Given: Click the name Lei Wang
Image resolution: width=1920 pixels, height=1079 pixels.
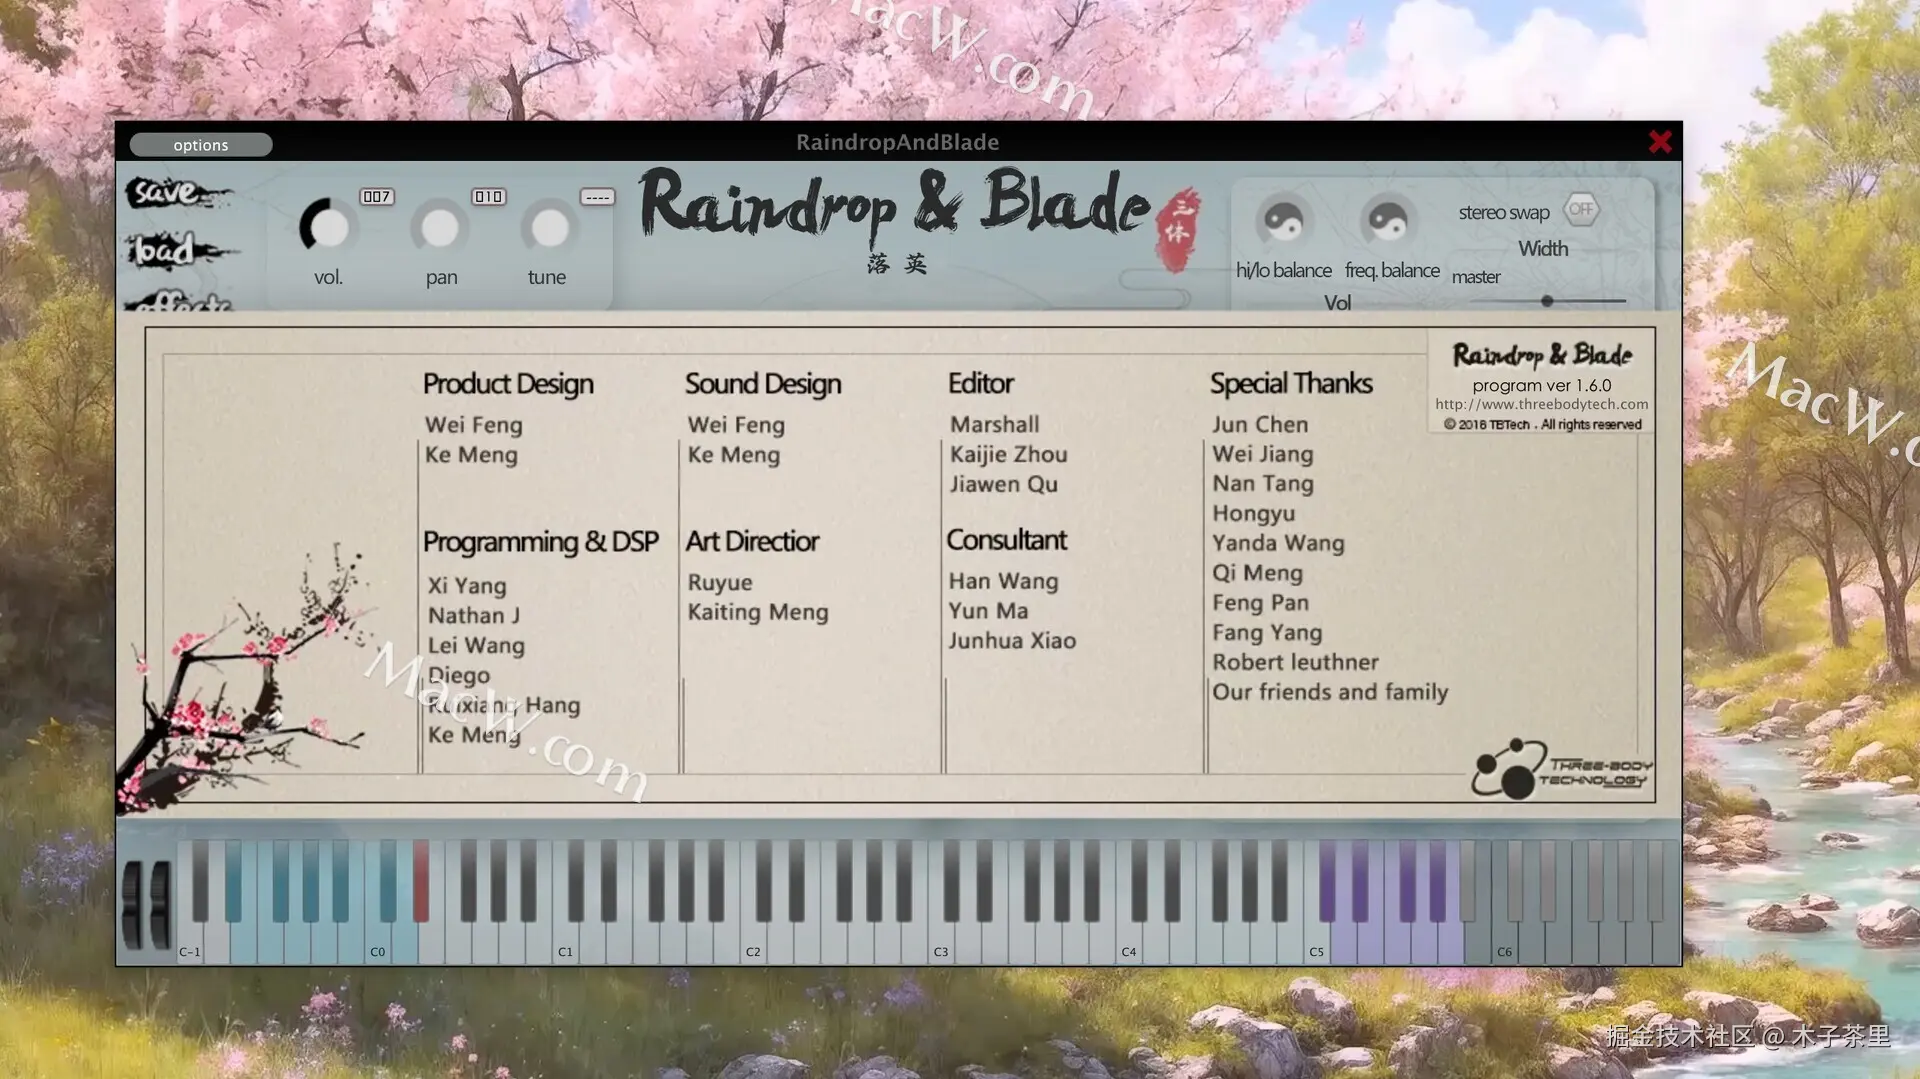Looking at the screenshot, I should click(476, 646).
